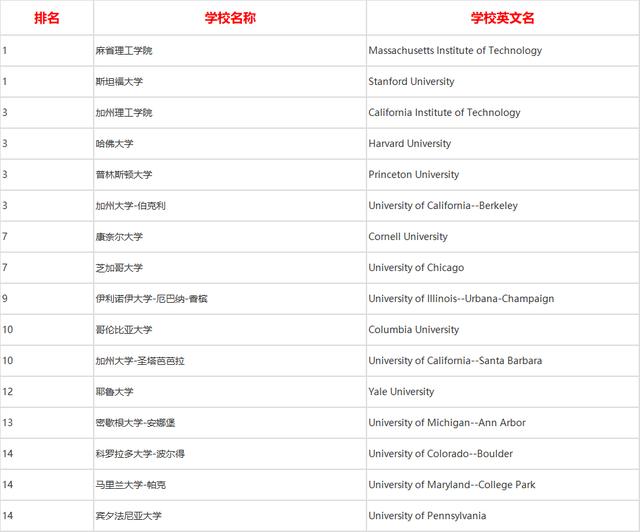
Task: Click the 科罗拉多大学-波尔得 cell
Action: [230, 454]
